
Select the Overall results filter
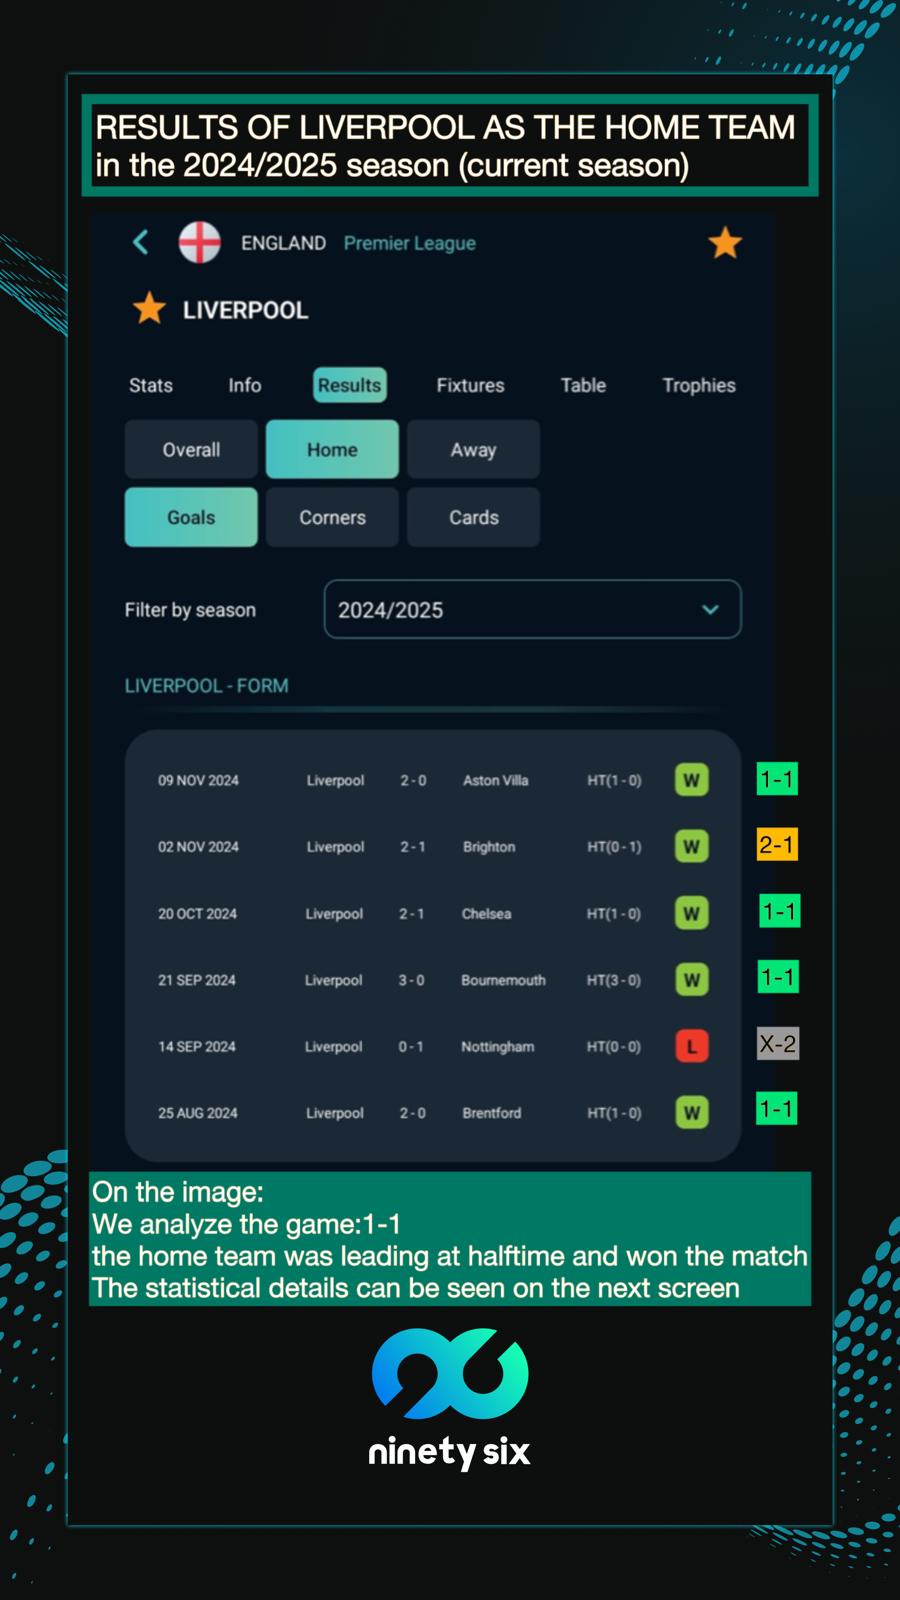tap(191, 450)
